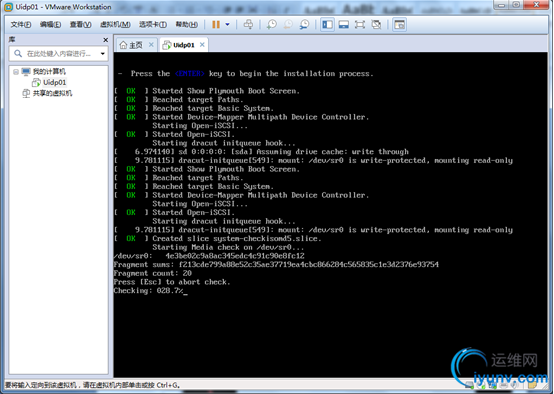Viewport: 554px width, 394px height.
Task: Open the 查看(V) menu
Action: pyautogui.click(x=80, y=24)
